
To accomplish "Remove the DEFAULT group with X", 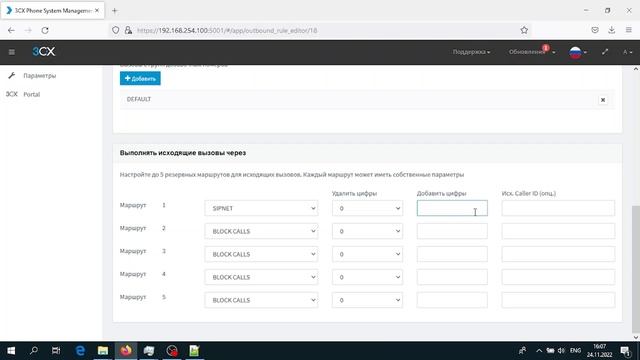I will pos(603,100).
